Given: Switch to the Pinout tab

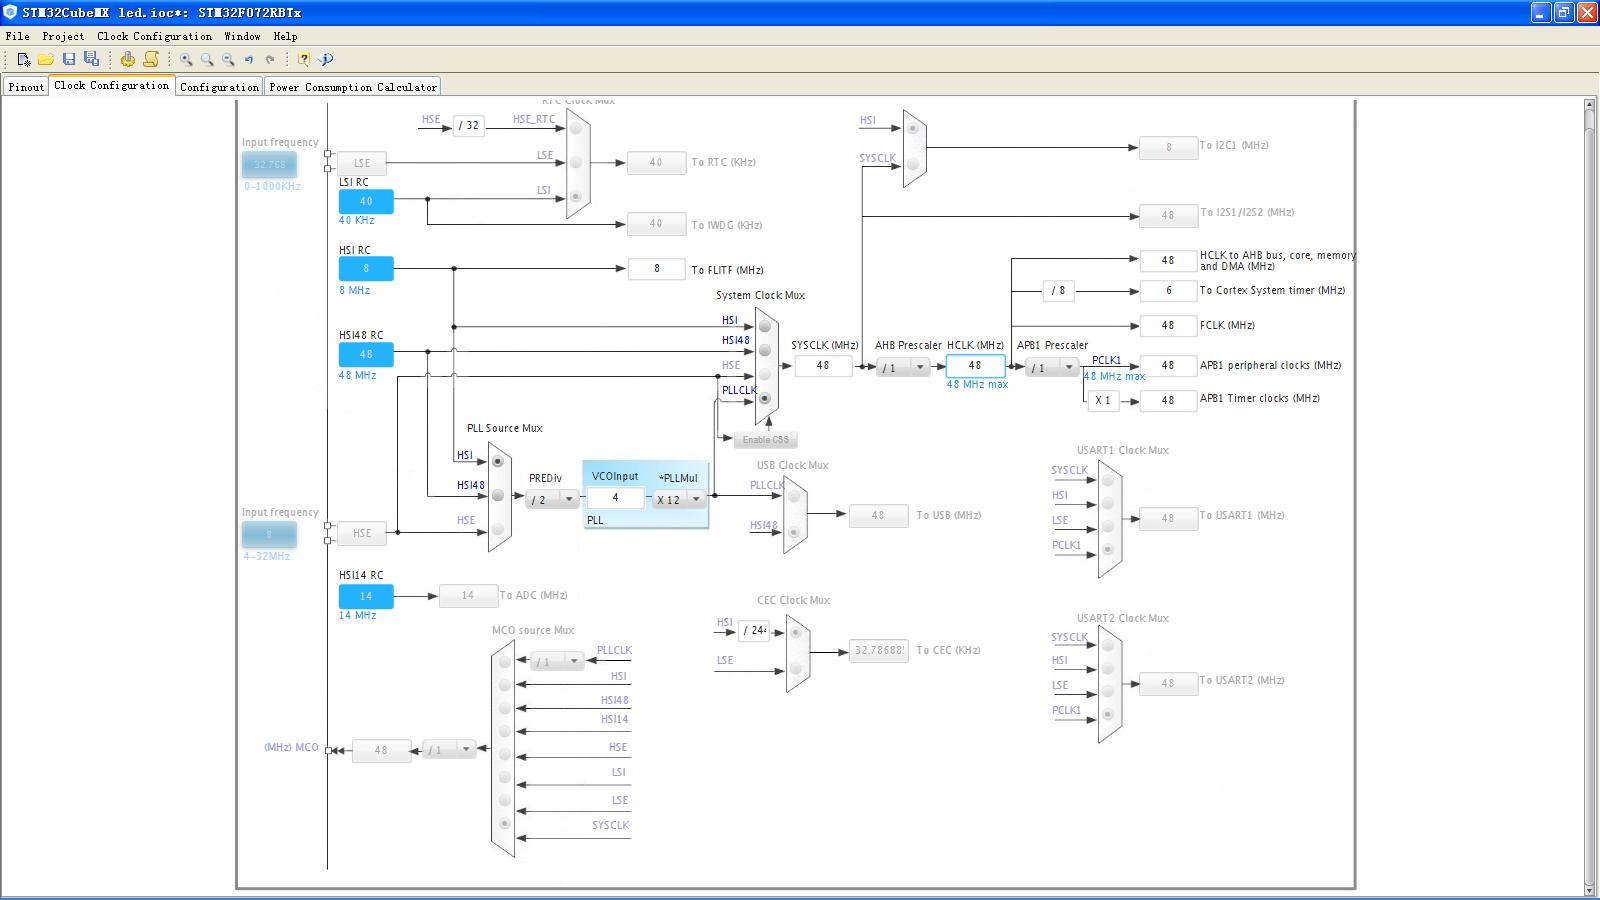Looking at the screenshot, I should click(x=26, y=87).
